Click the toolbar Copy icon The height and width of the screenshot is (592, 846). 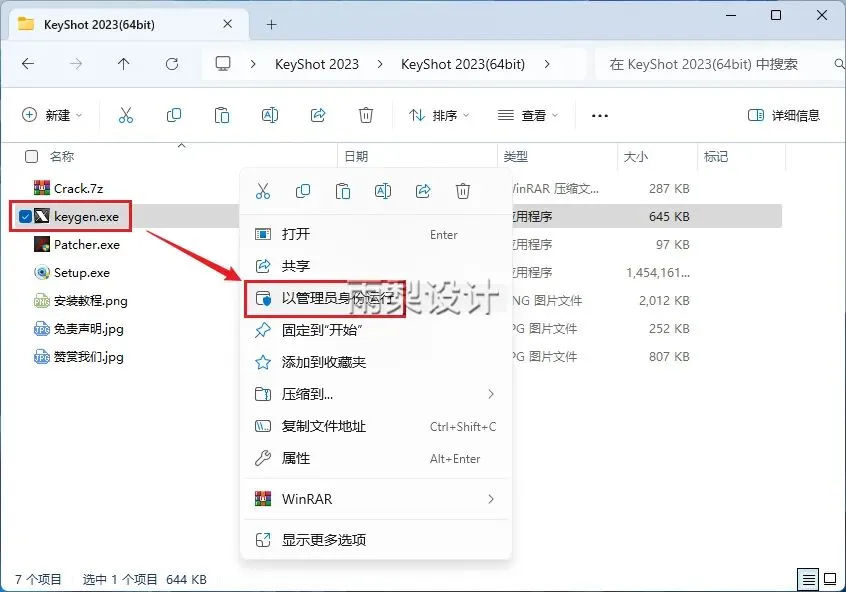point(174,115)
